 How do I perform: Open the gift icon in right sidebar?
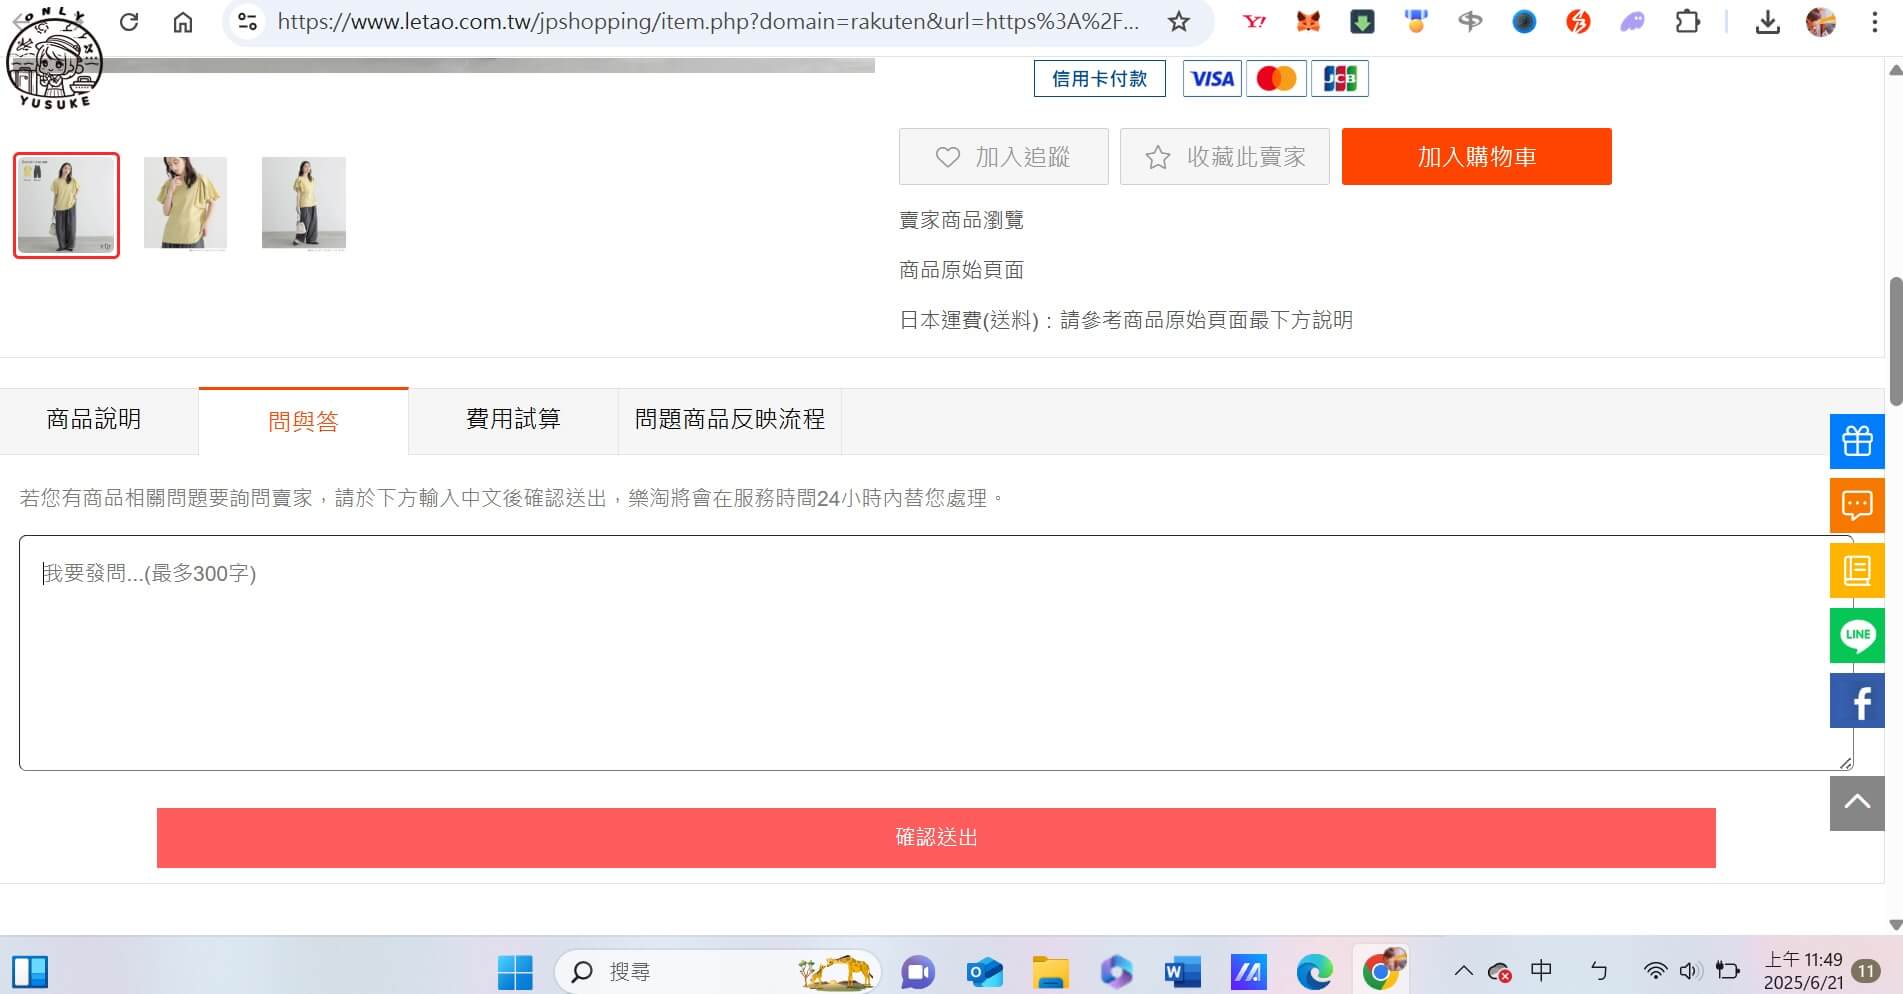pos(1856,441)
